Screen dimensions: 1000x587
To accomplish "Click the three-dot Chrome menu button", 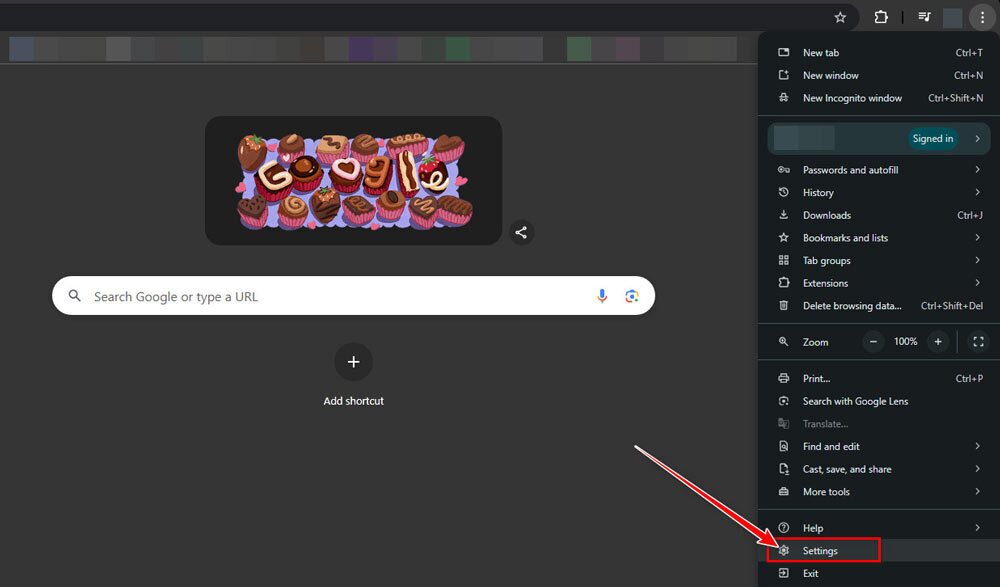I will tap(982, 18).
